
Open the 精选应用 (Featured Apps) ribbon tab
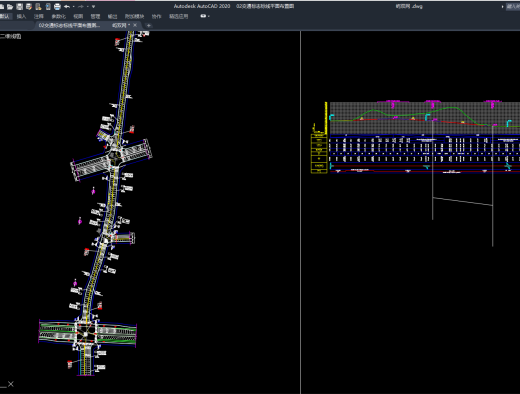click(x=179, y=16)
